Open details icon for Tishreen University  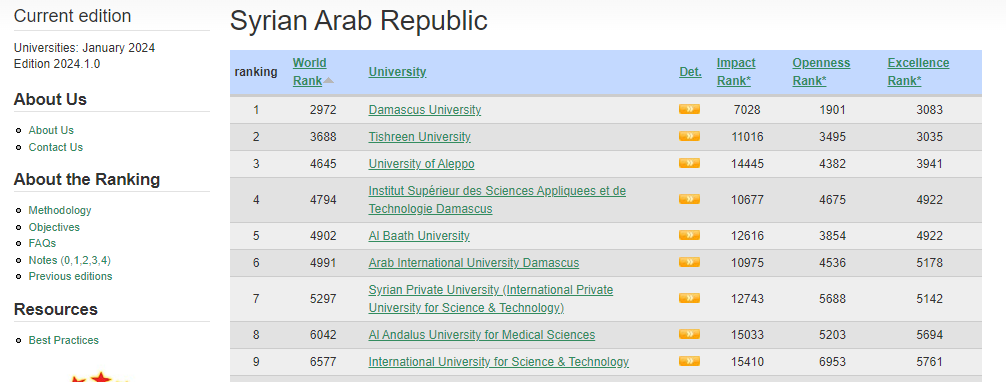689,136
